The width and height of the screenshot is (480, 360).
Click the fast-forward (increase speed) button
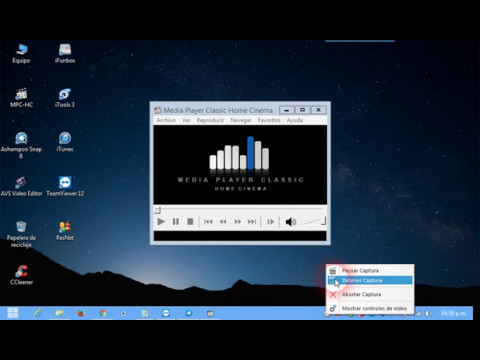coord(238,222)
